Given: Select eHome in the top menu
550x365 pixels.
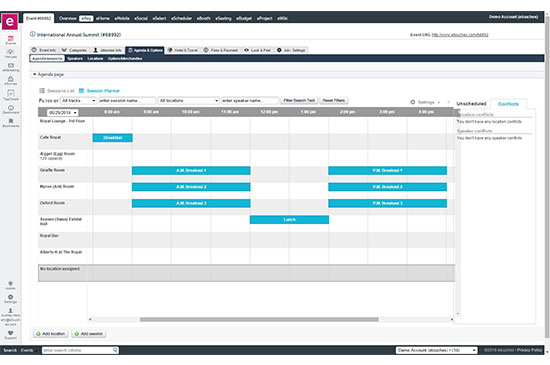Looking at the screenshot, I should (103, 18).
